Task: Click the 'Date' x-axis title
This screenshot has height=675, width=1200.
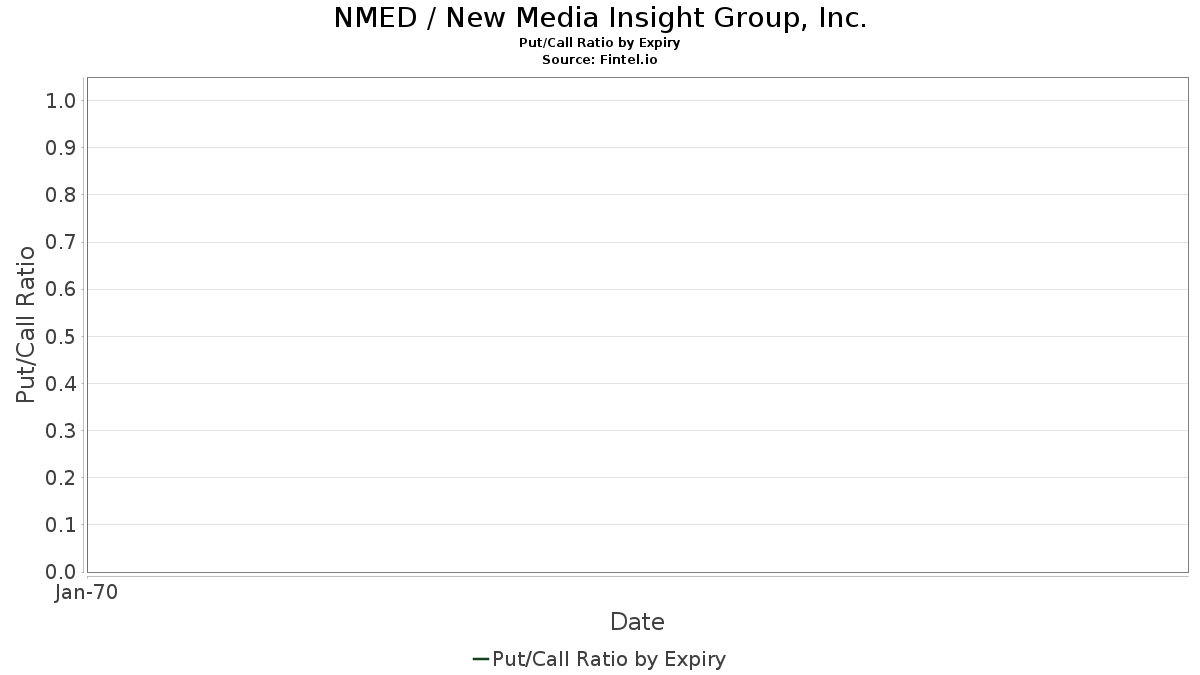Action: 637,622
